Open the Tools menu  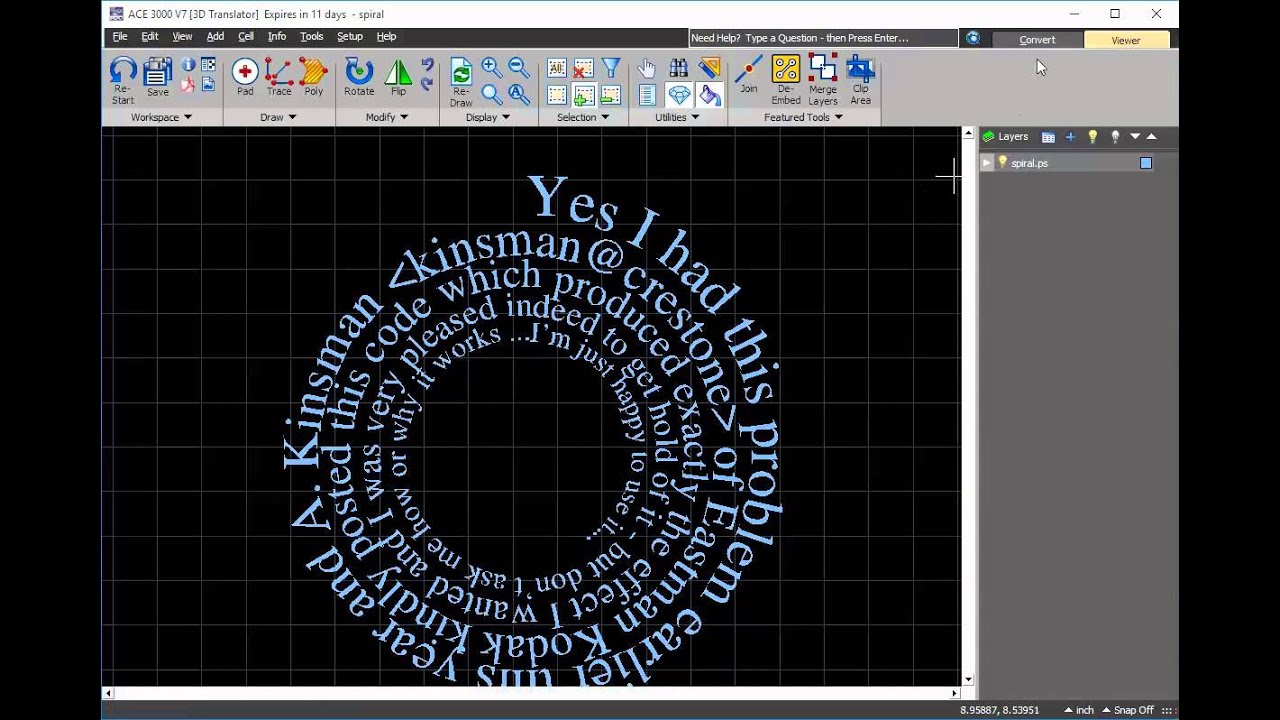coord(312,36)
